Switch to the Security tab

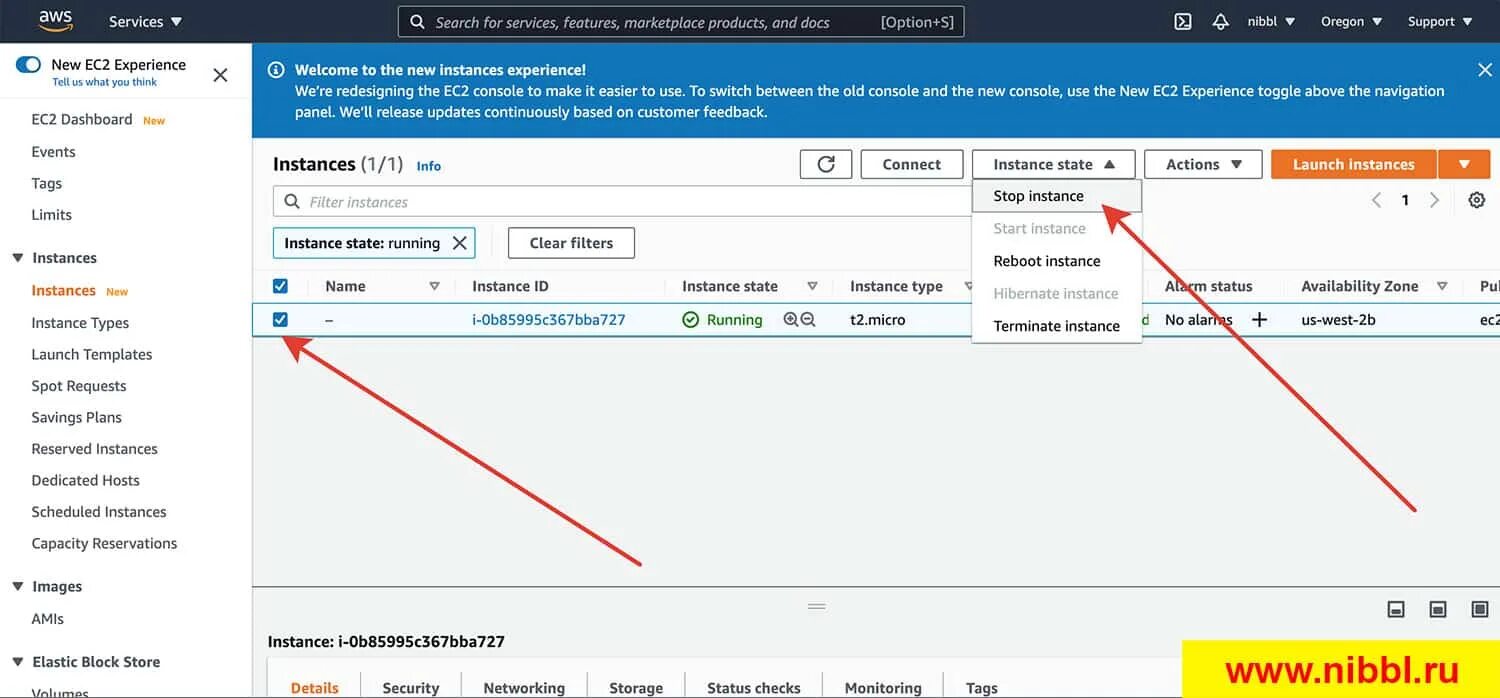411,687
